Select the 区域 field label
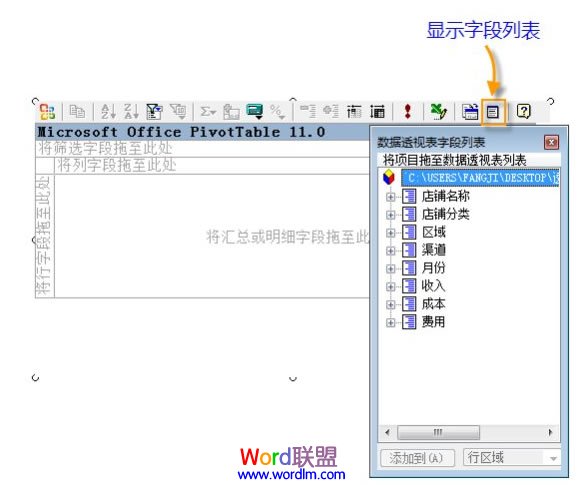Image resolution: width=583 pixels, height=485 pixels. tap(434, 232)
